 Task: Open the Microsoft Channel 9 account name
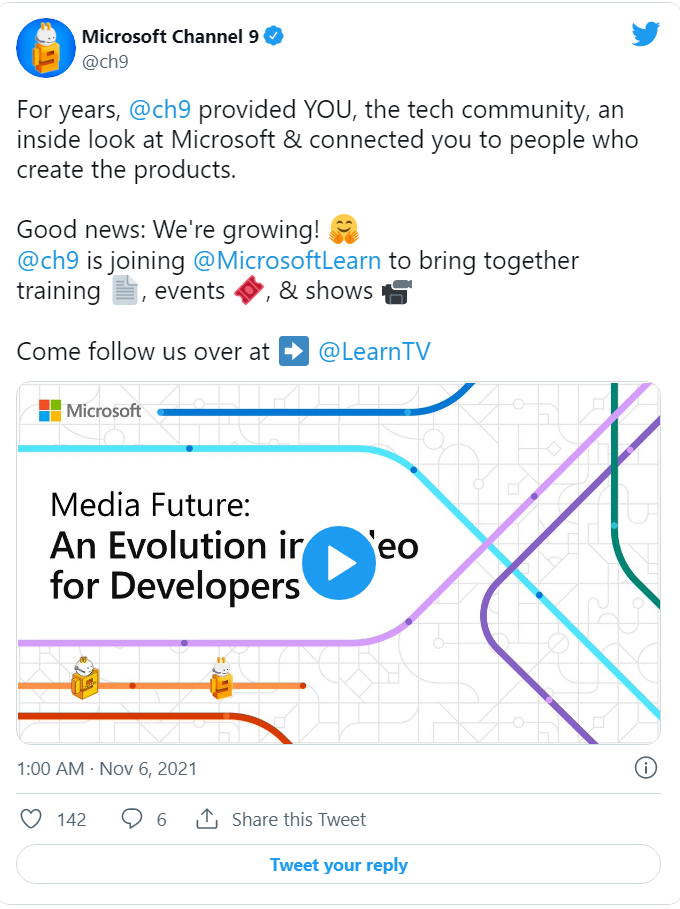point(169,37)
